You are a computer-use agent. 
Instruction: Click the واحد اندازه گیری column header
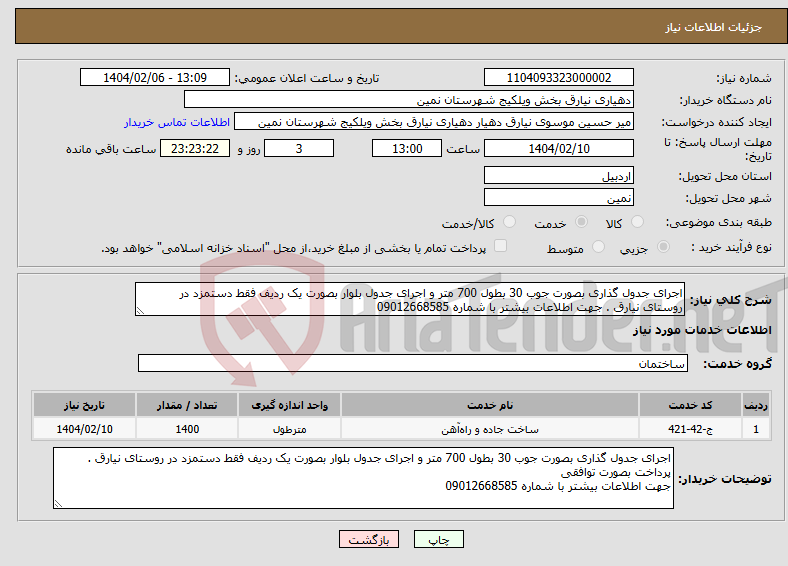(289, 405)
